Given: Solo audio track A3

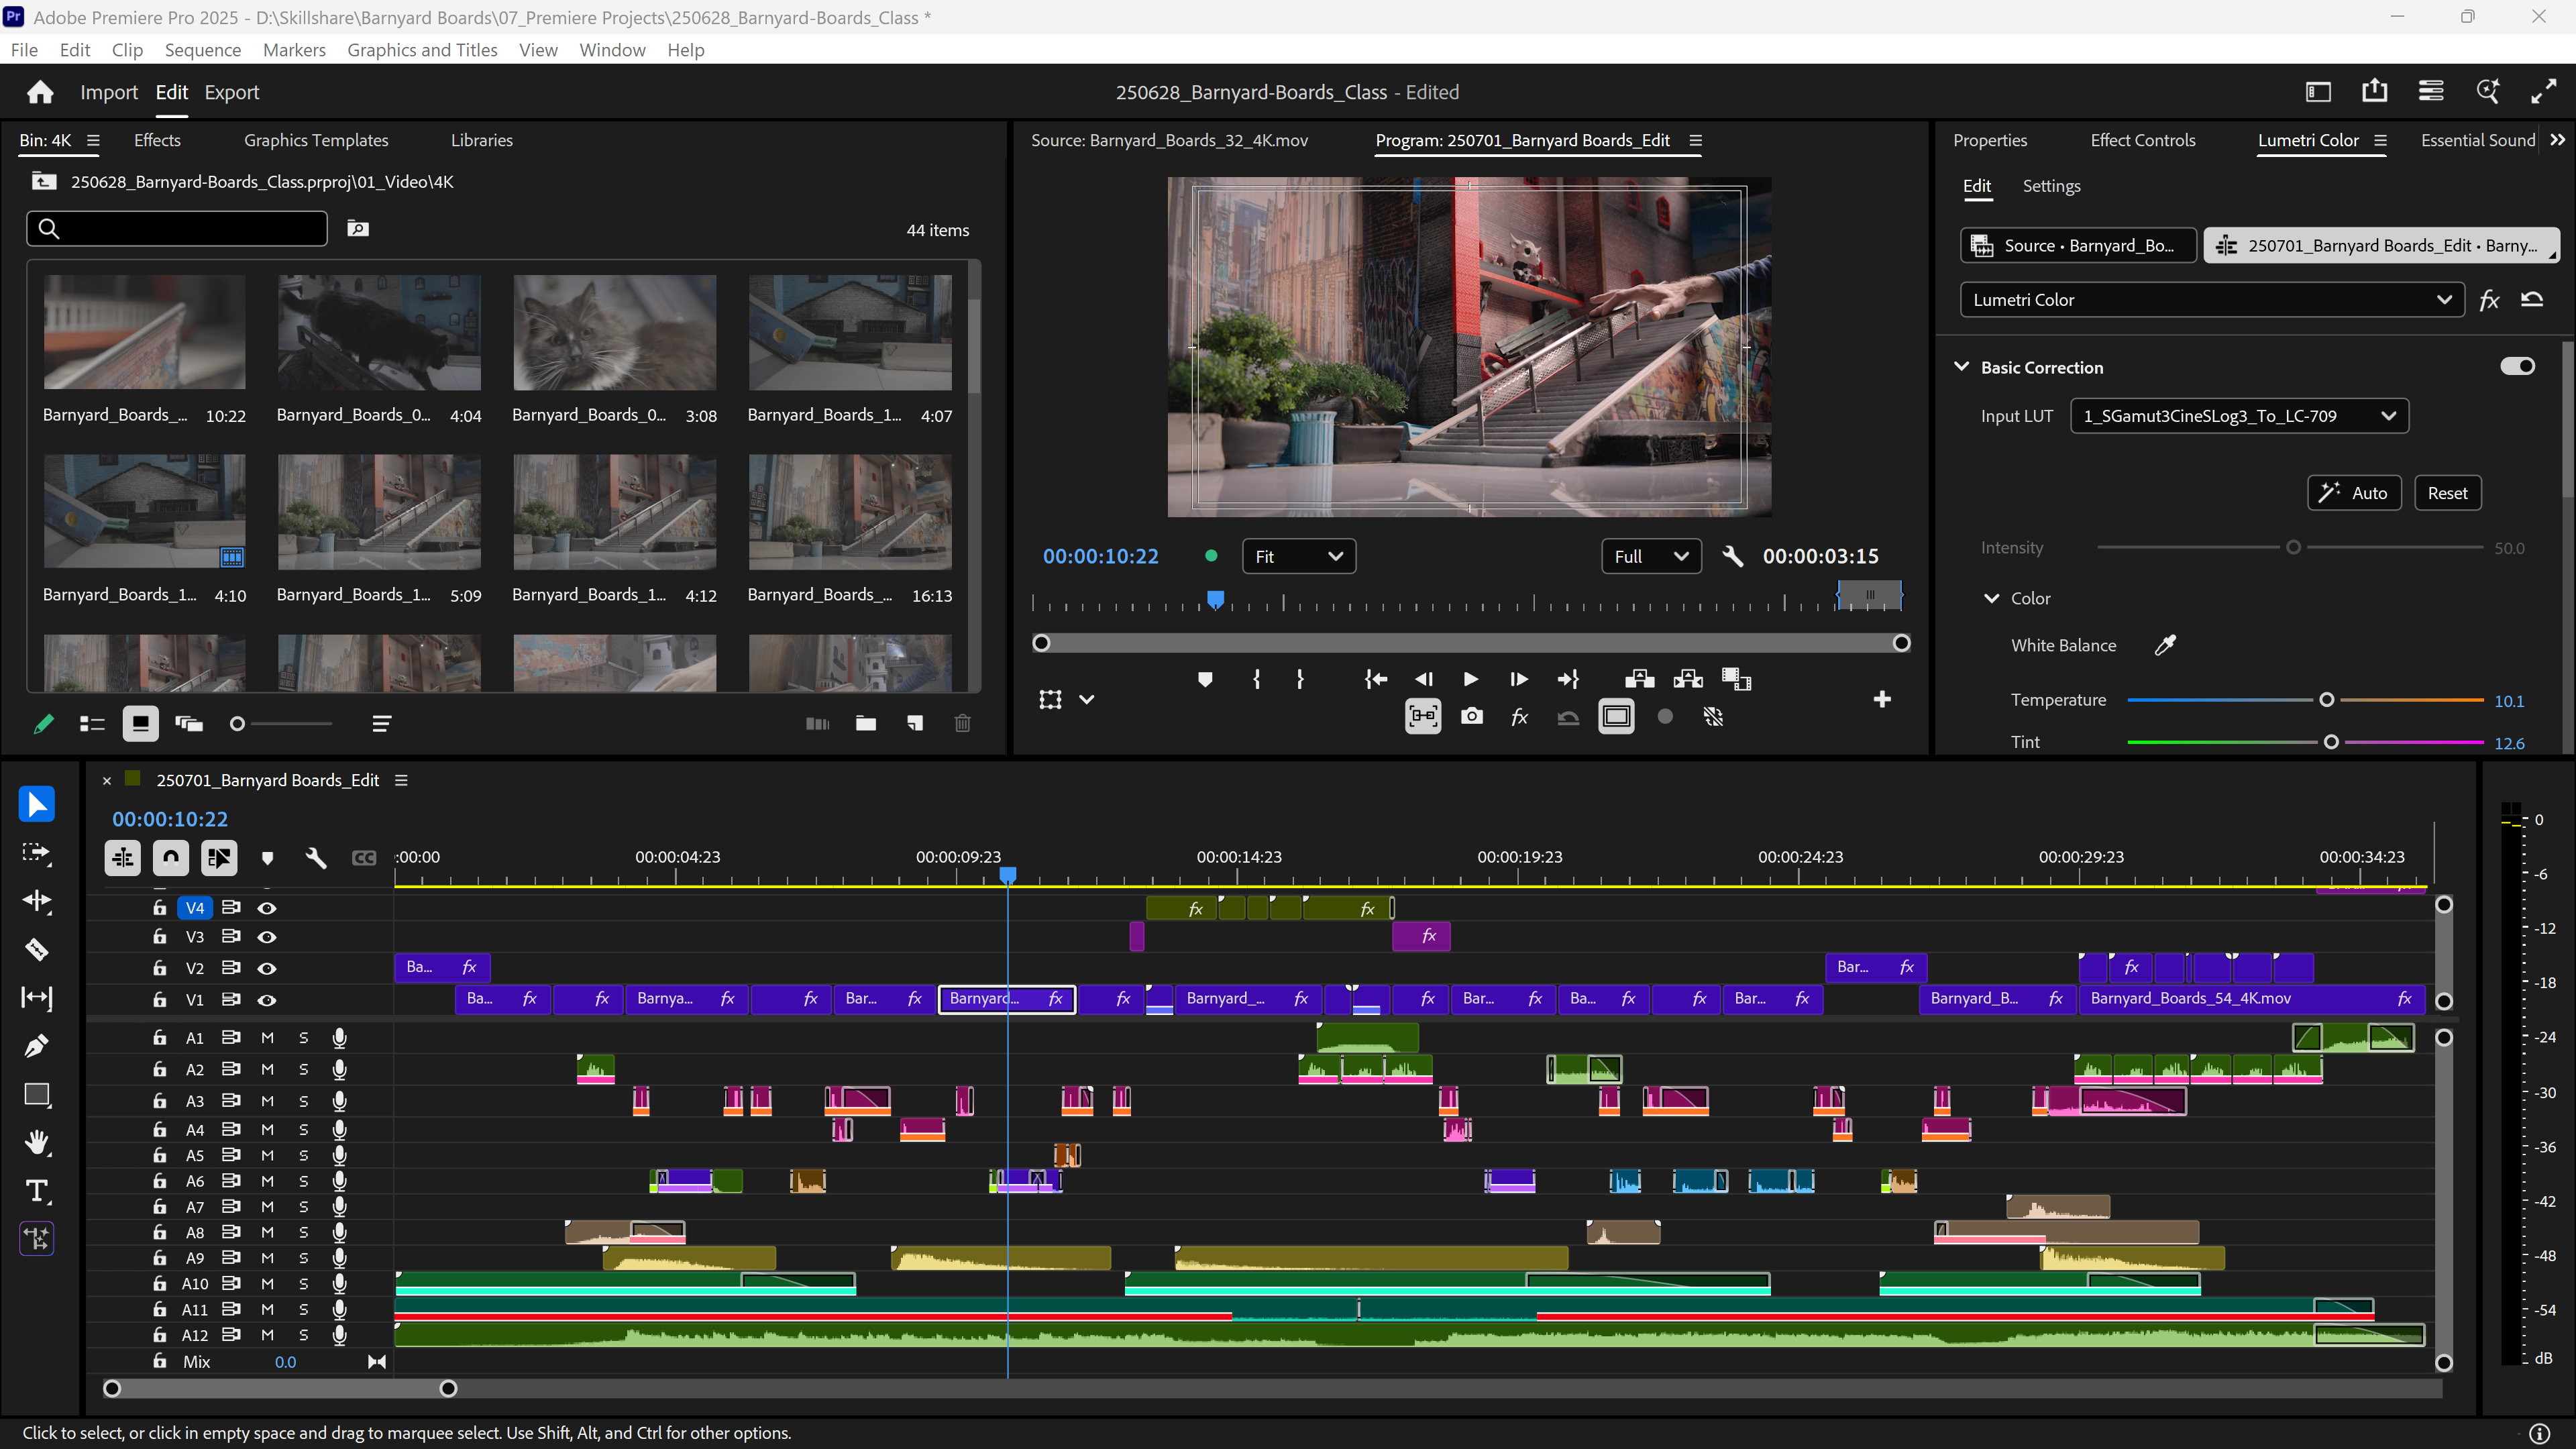Looking at the screenshot, I should 304,1101.
